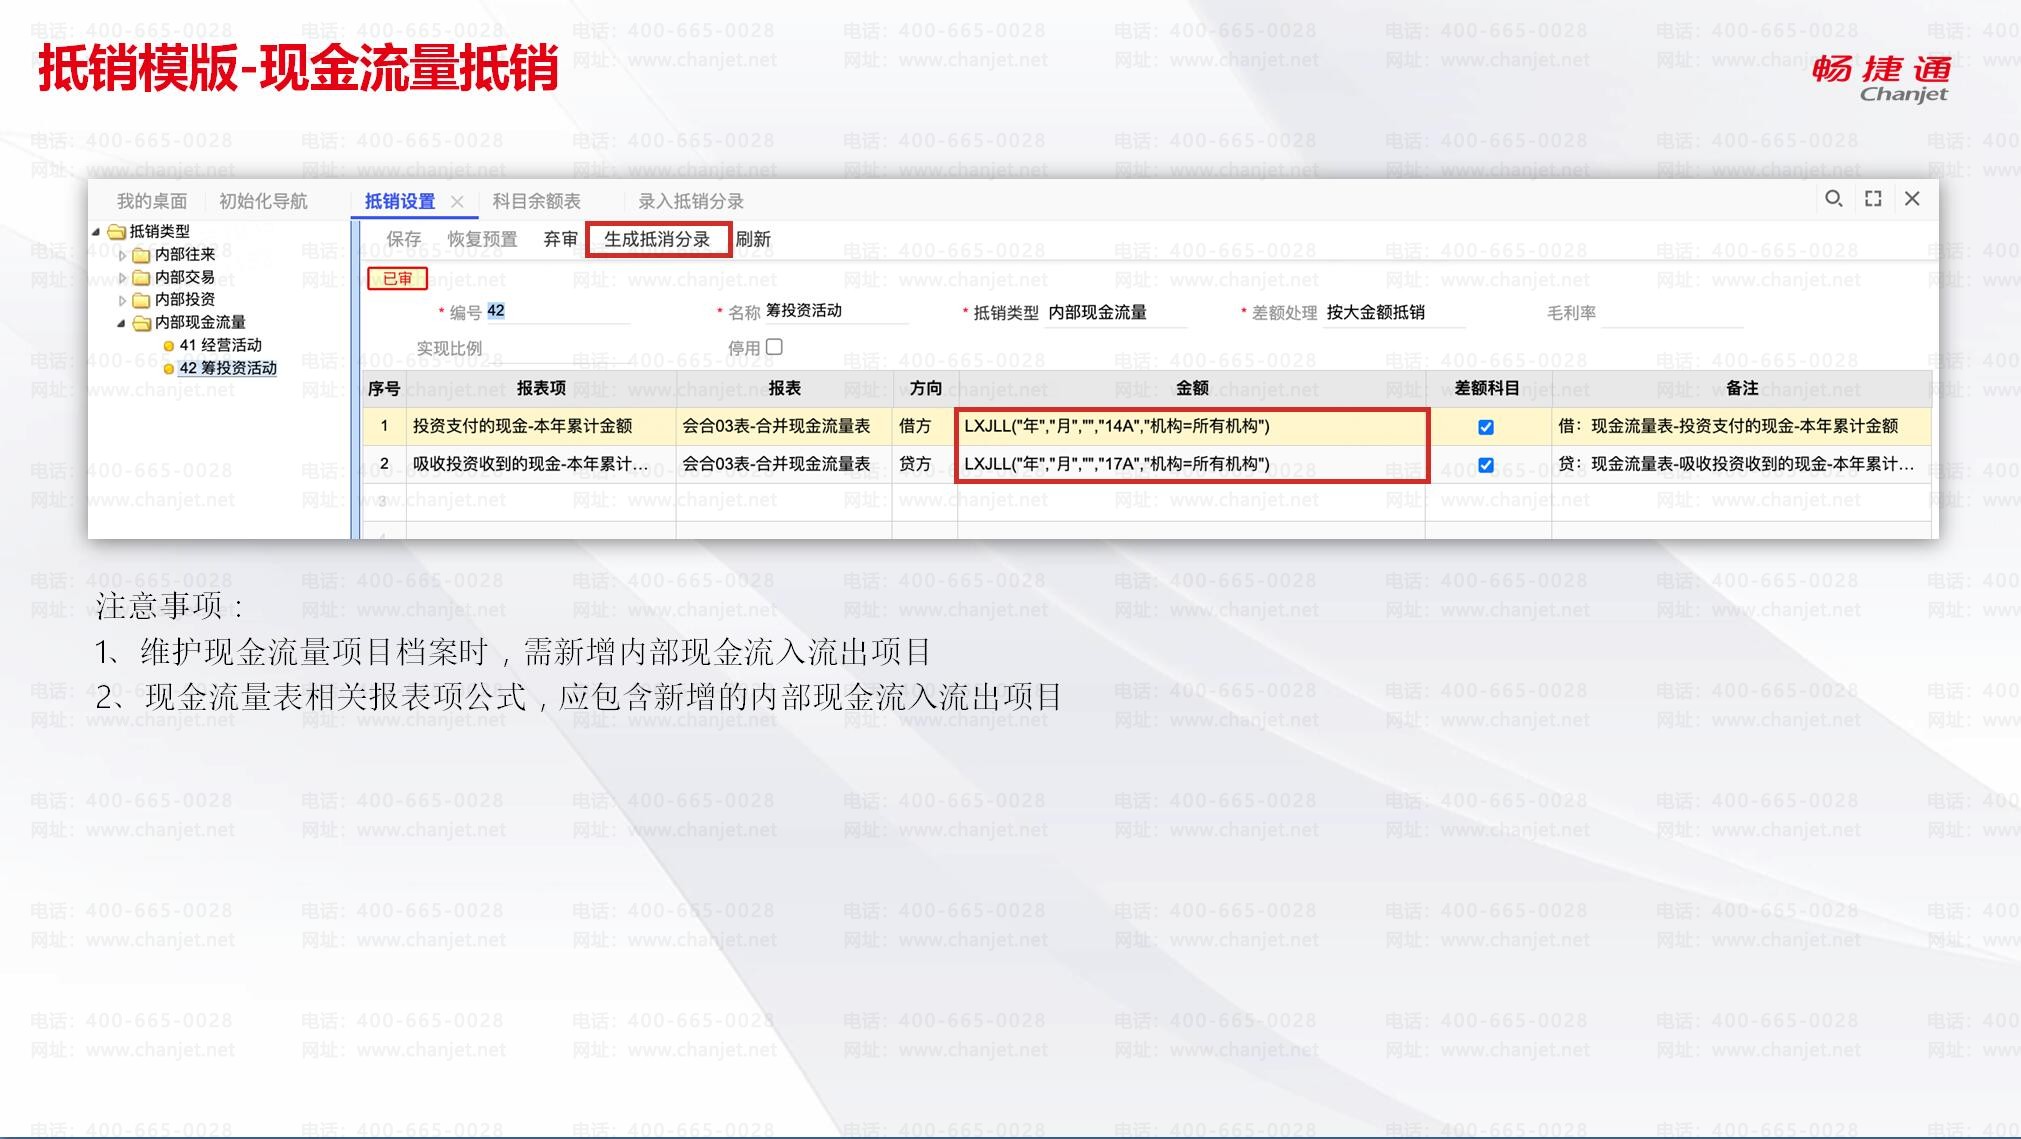Switch to the 科目余额表 tab

(x=536, y=202)
